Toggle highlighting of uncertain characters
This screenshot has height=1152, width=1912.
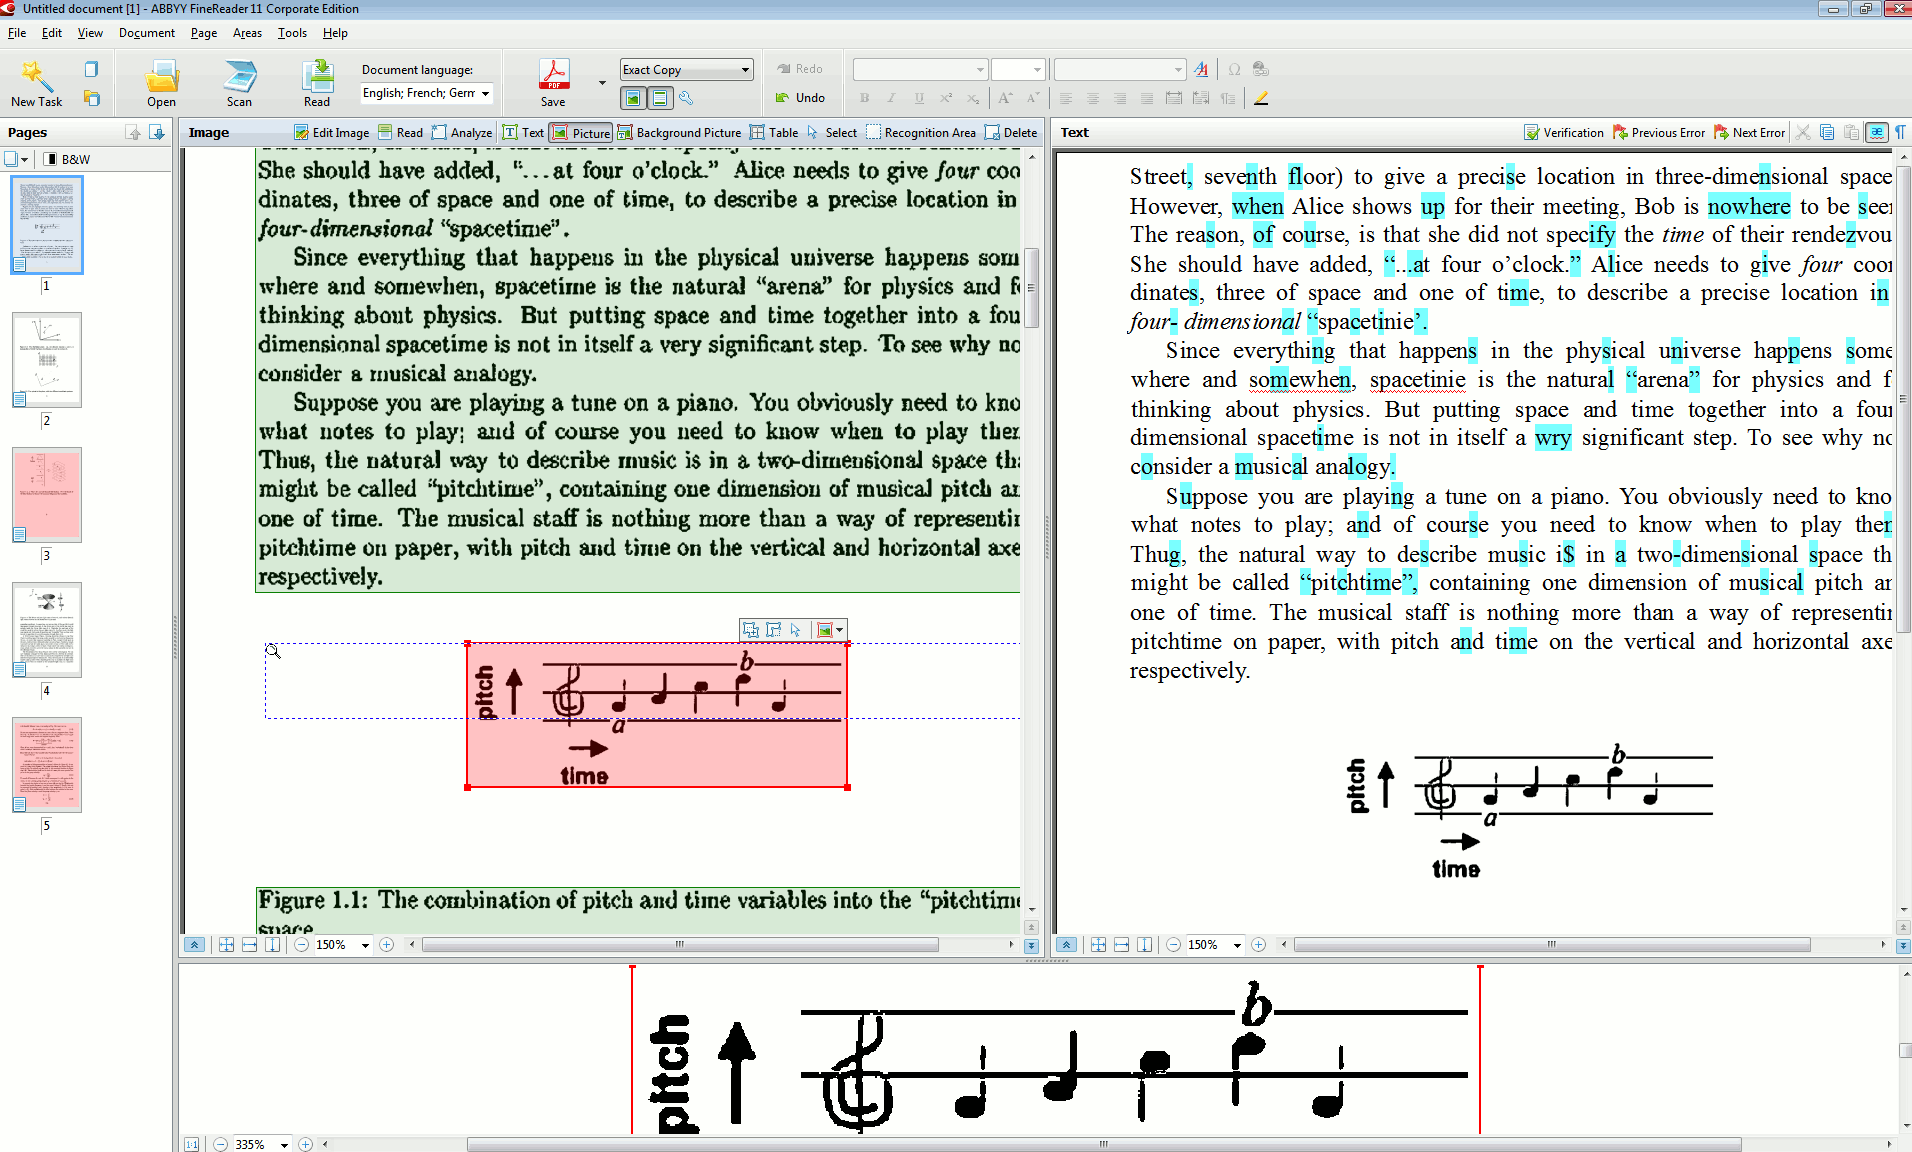(x=1876, y=133)
